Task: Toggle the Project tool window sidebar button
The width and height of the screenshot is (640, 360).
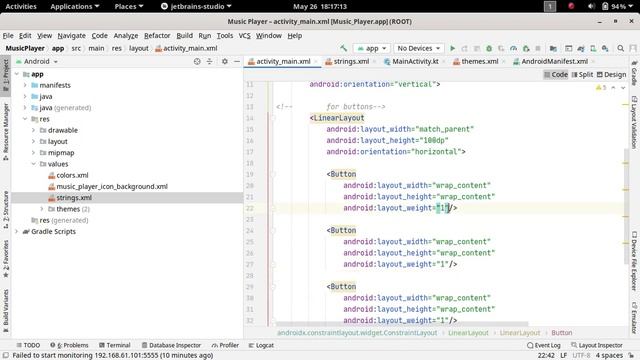Action: (x=6, y=76)
